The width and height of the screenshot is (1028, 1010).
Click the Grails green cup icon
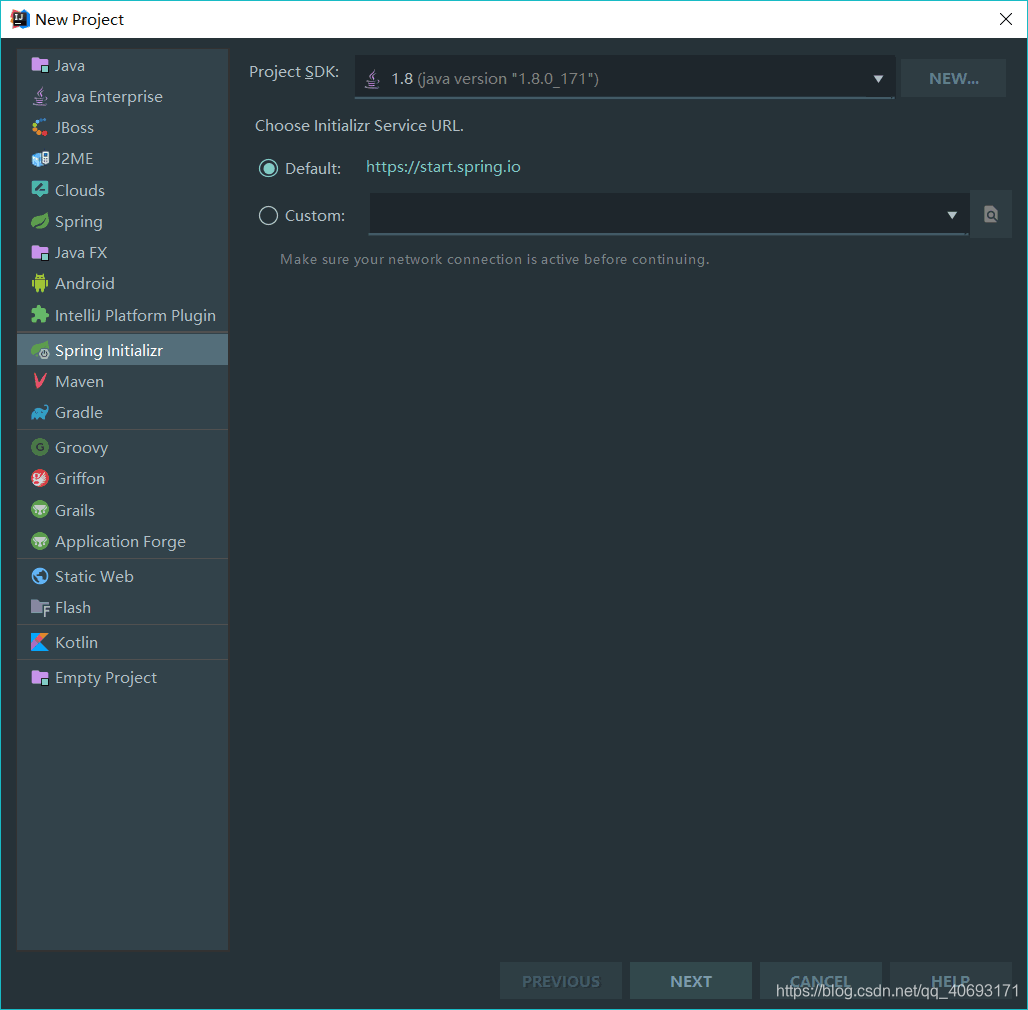(40, 509)
